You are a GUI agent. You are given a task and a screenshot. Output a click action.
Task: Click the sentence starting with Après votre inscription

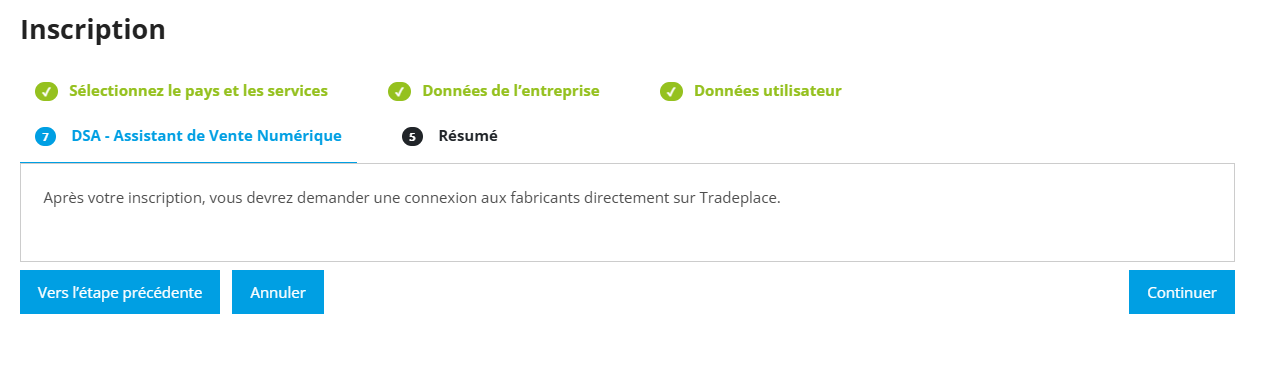point(412,198)
